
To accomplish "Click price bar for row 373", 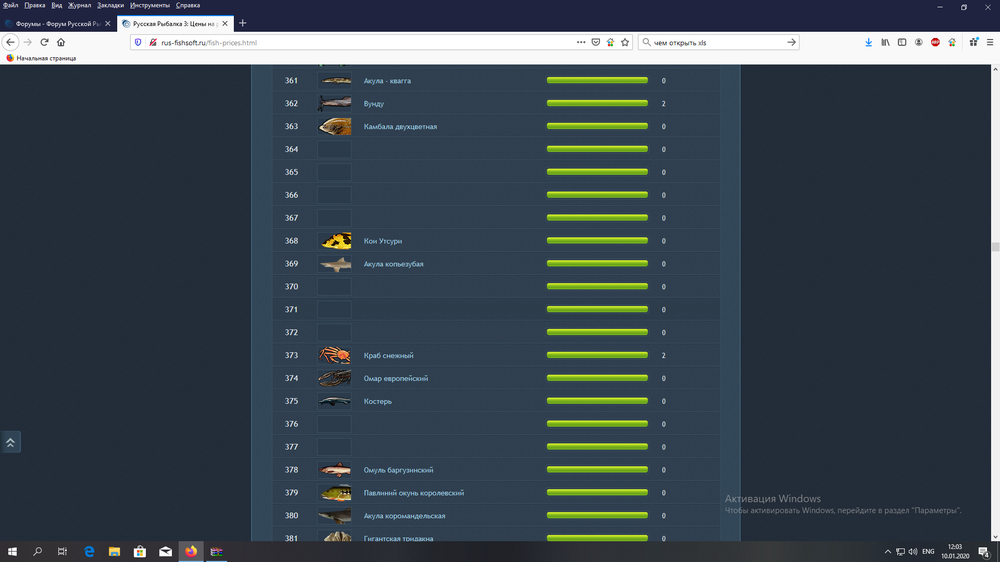I will pyautogui.click(x=597, y=355).
